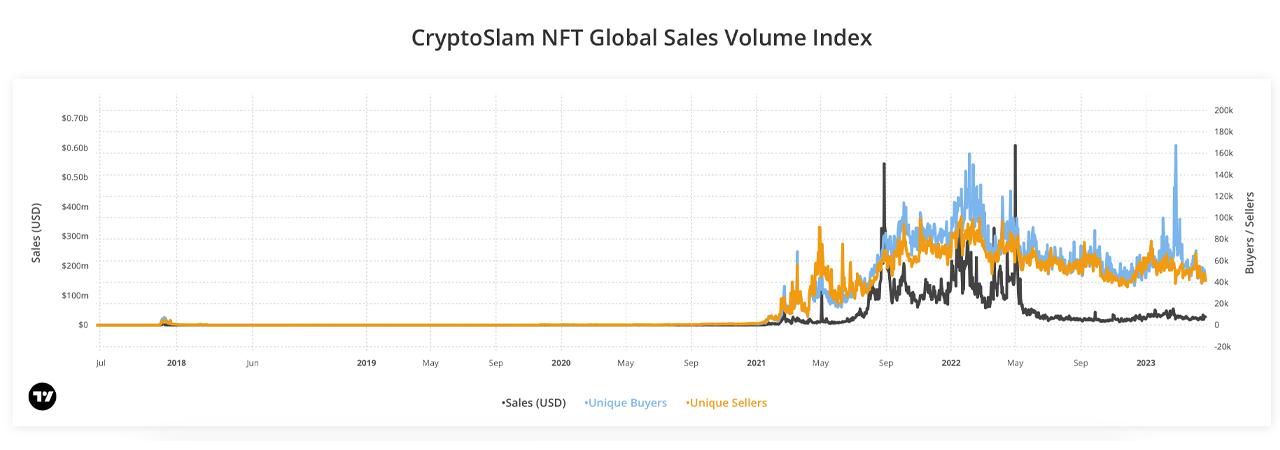Click the 2023 x-axis label

tap(1146, 363)
